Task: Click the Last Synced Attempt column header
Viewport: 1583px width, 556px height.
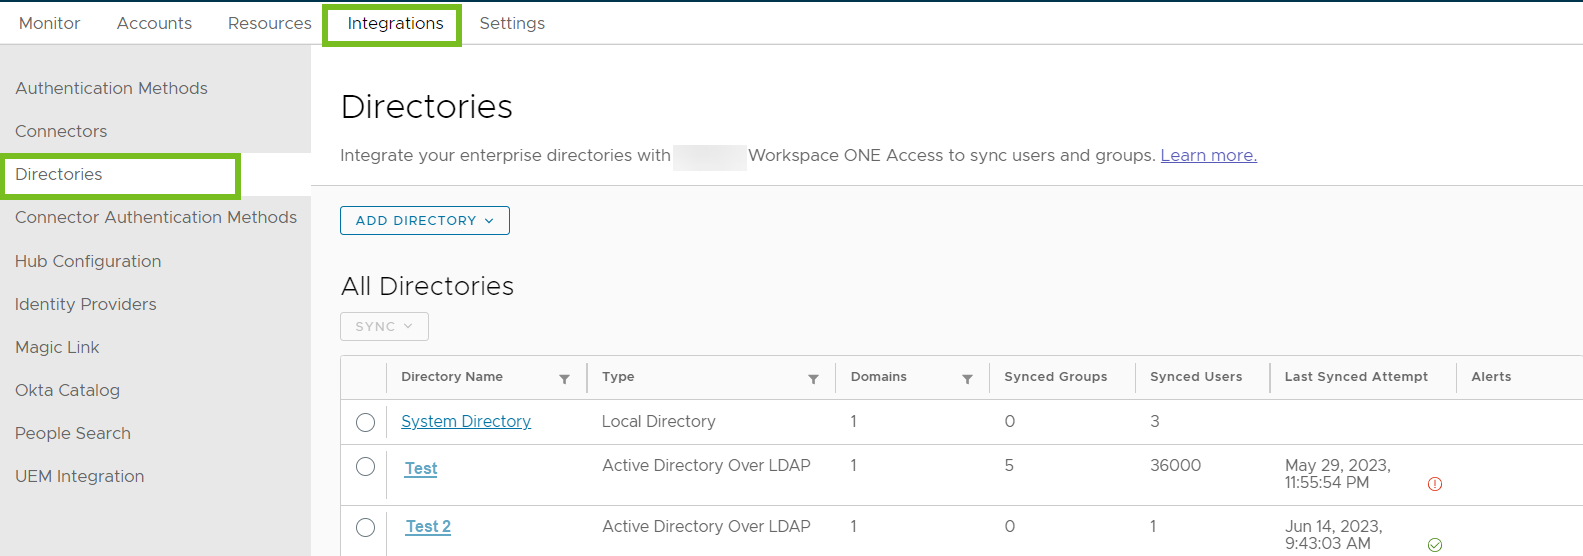Action: (x=1356, y=377)
